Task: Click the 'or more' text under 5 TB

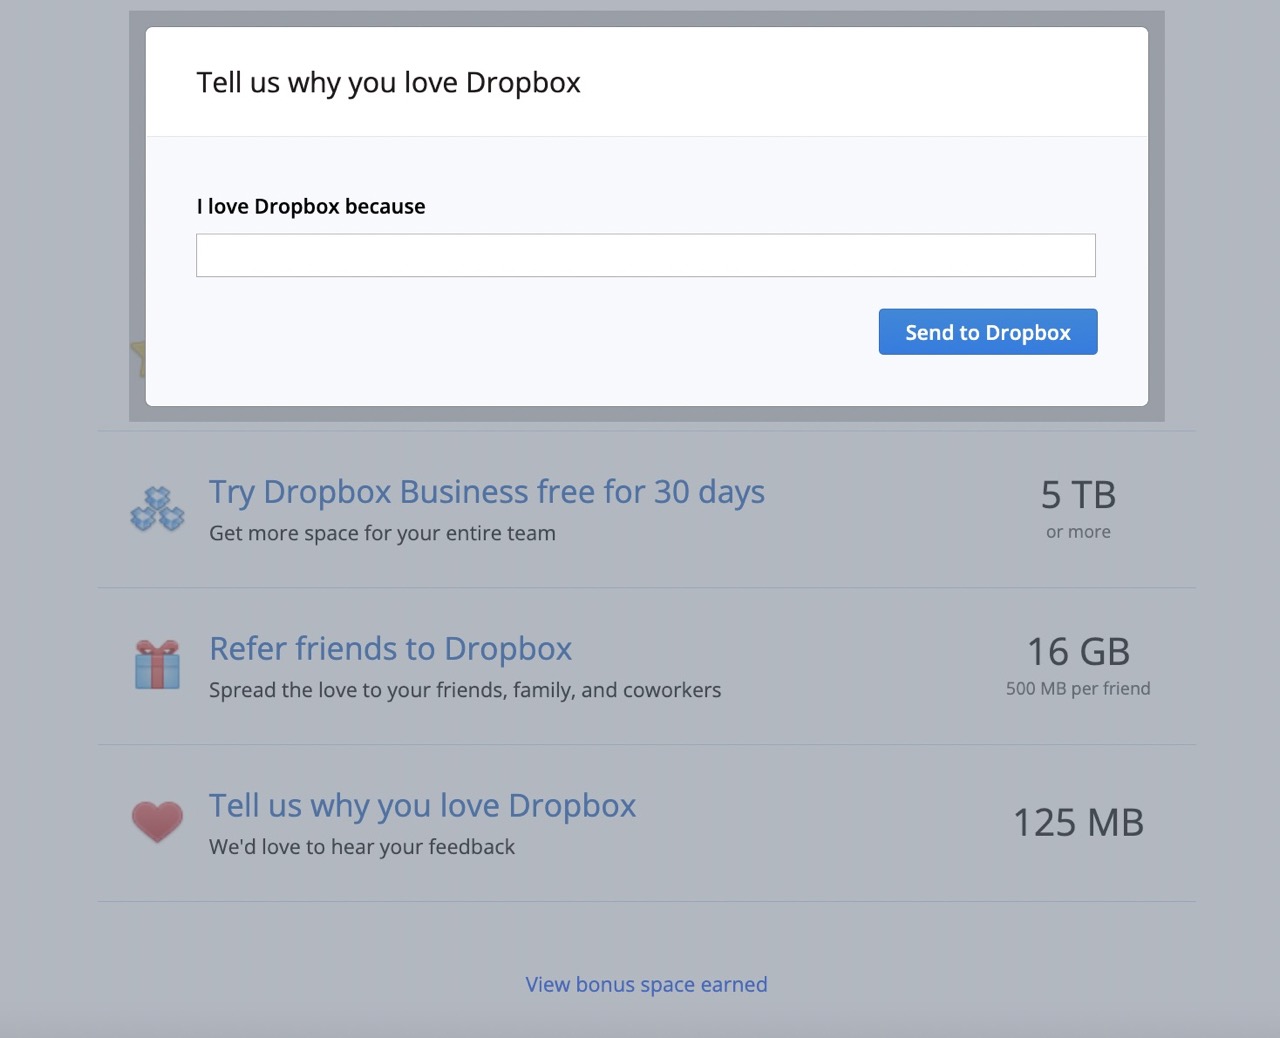Action: tap(1078, 532)
